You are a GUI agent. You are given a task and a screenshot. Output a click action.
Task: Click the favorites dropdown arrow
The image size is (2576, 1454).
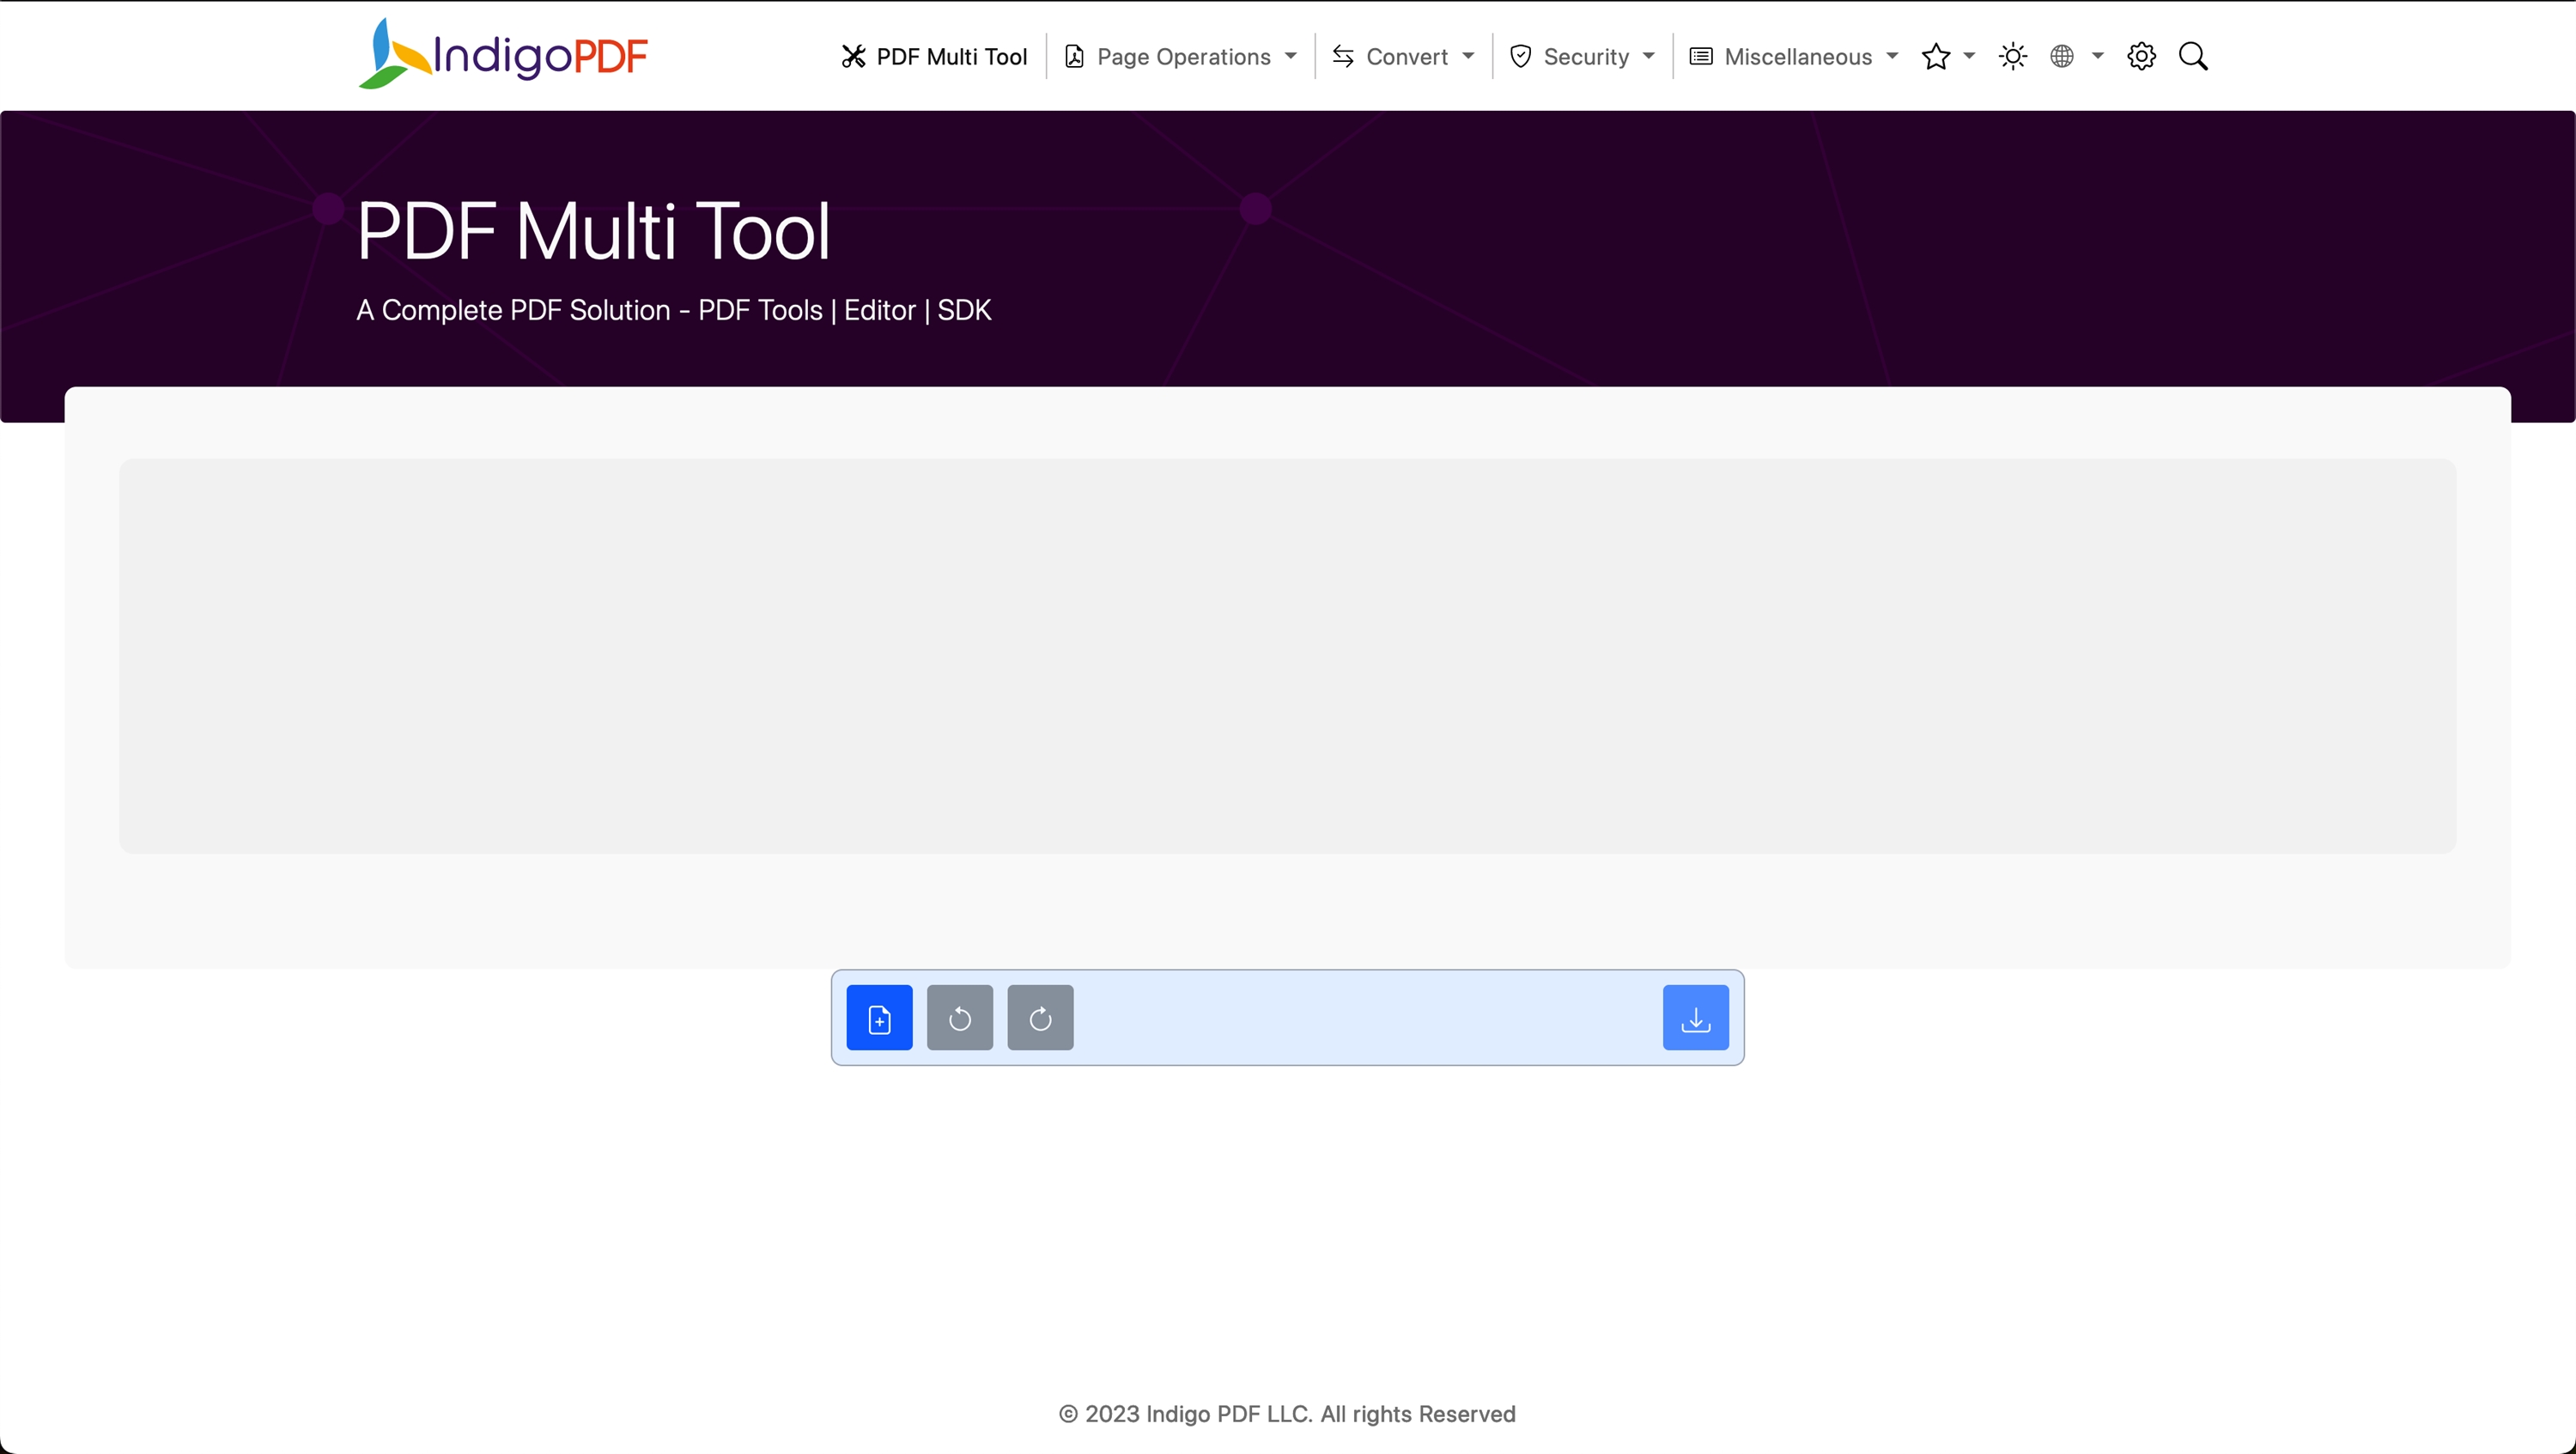pyautogui.click(x=1969, y=56)
